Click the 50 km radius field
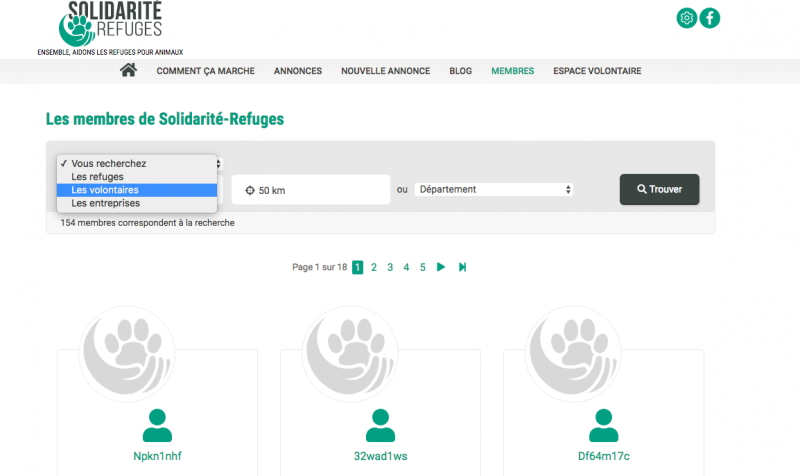The height and width of the screenshot is (476, 800). tap(310, 190)
